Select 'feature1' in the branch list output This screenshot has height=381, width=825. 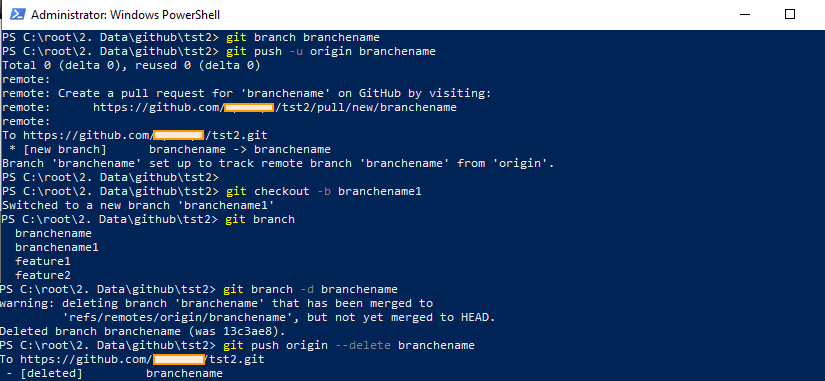pos(43,261)
